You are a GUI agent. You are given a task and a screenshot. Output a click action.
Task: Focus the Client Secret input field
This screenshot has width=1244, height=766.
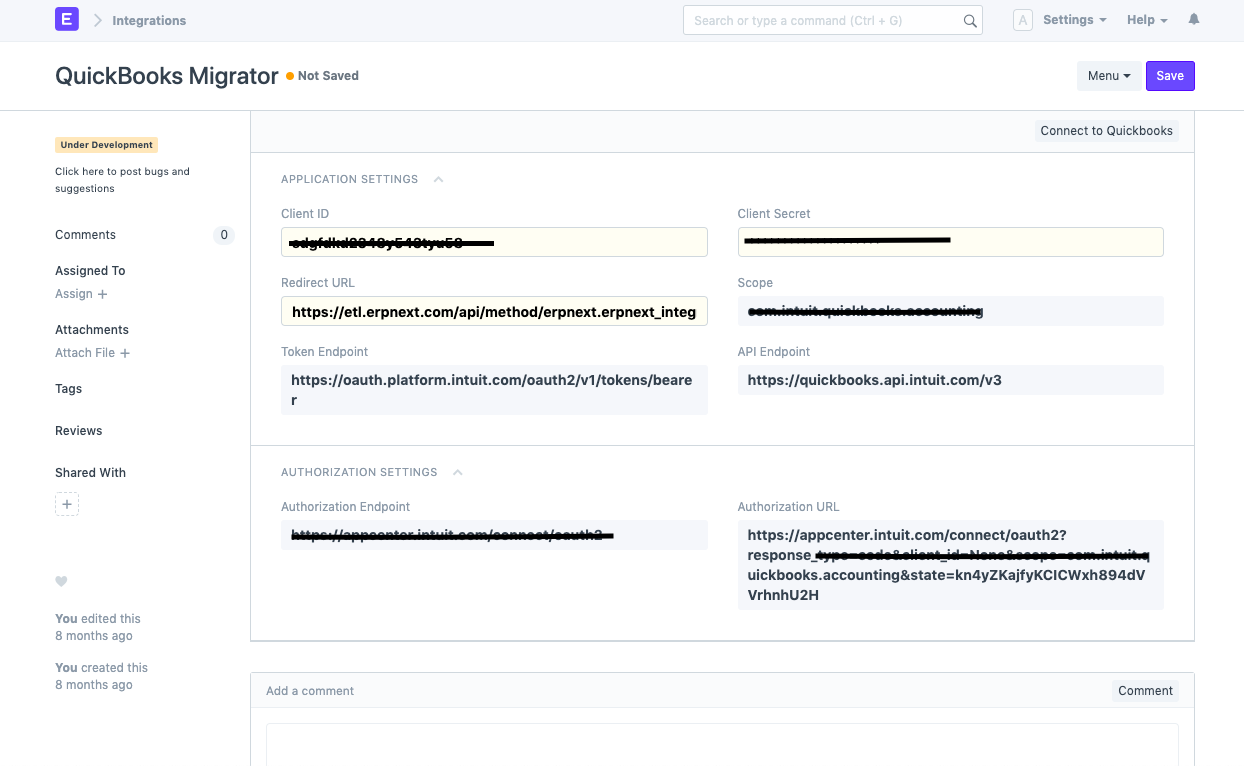click(x=950, y=242)
